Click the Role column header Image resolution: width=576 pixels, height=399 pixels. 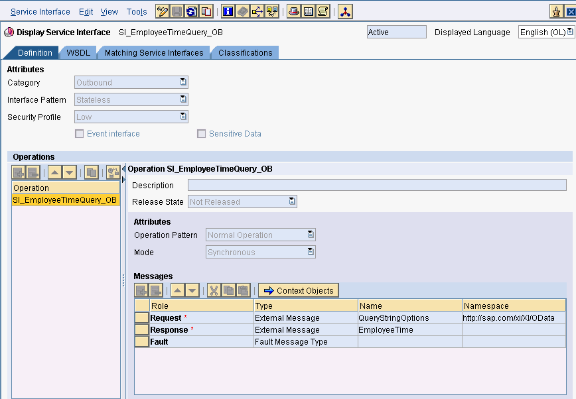(202, 306)
